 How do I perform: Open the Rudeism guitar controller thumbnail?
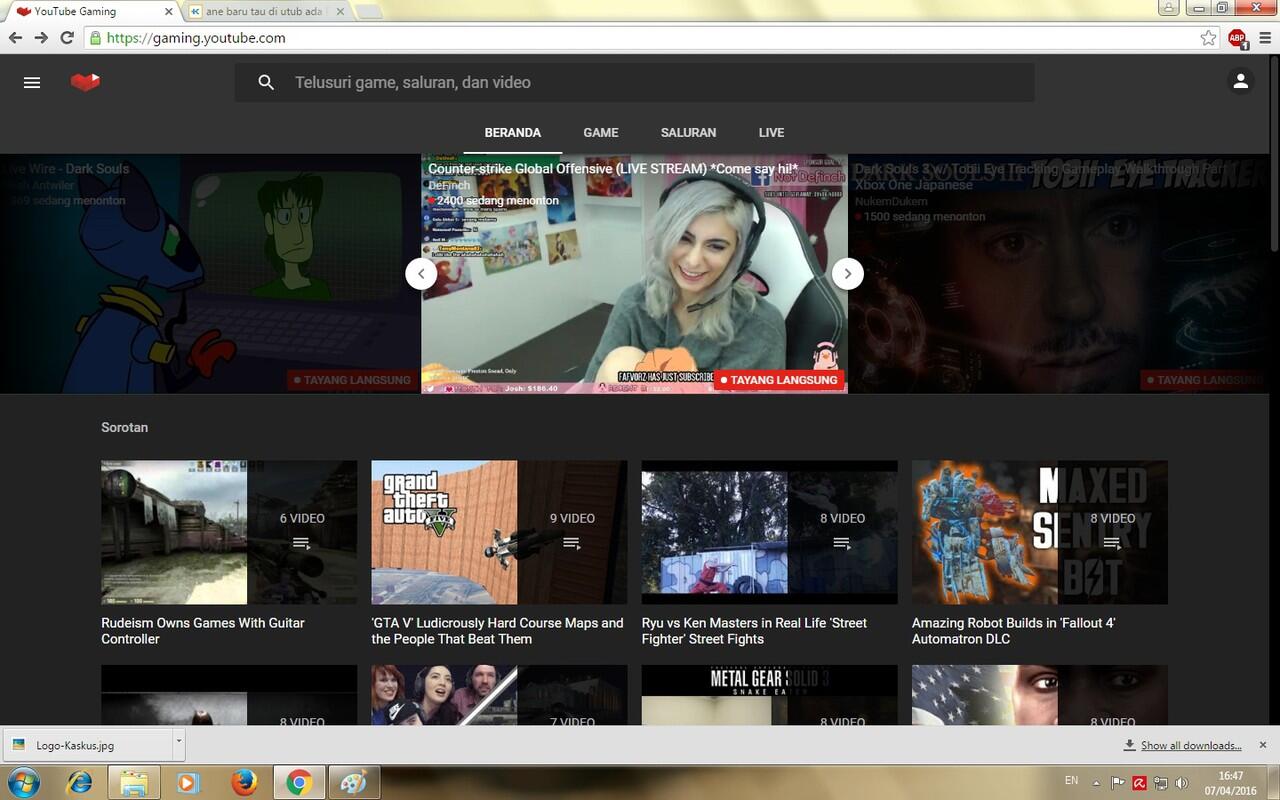[229, 532]
